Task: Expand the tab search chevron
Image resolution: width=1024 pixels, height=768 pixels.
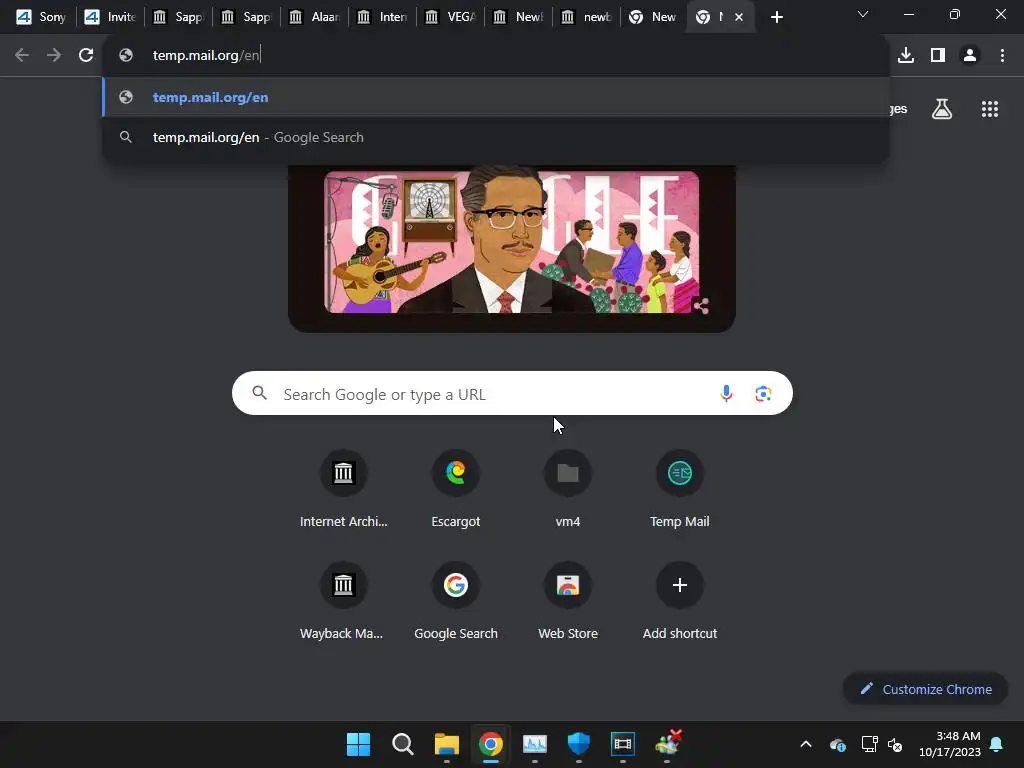Action: point(863,14)
